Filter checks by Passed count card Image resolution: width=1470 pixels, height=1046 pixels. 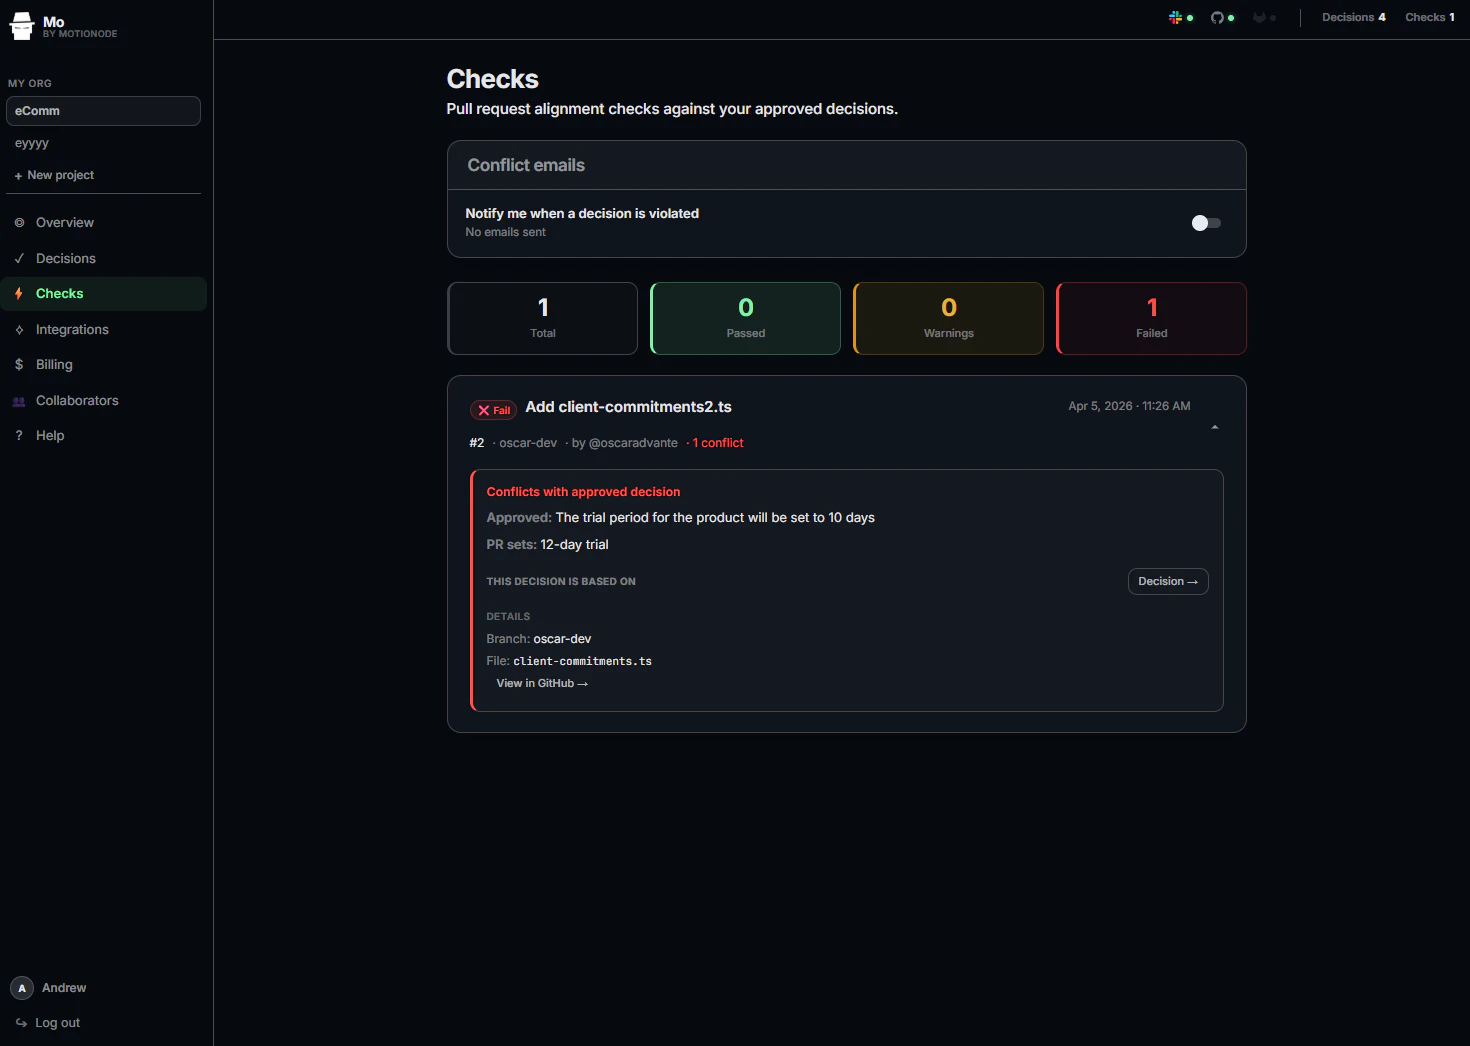pyautogui.click(x=745, y=318)
